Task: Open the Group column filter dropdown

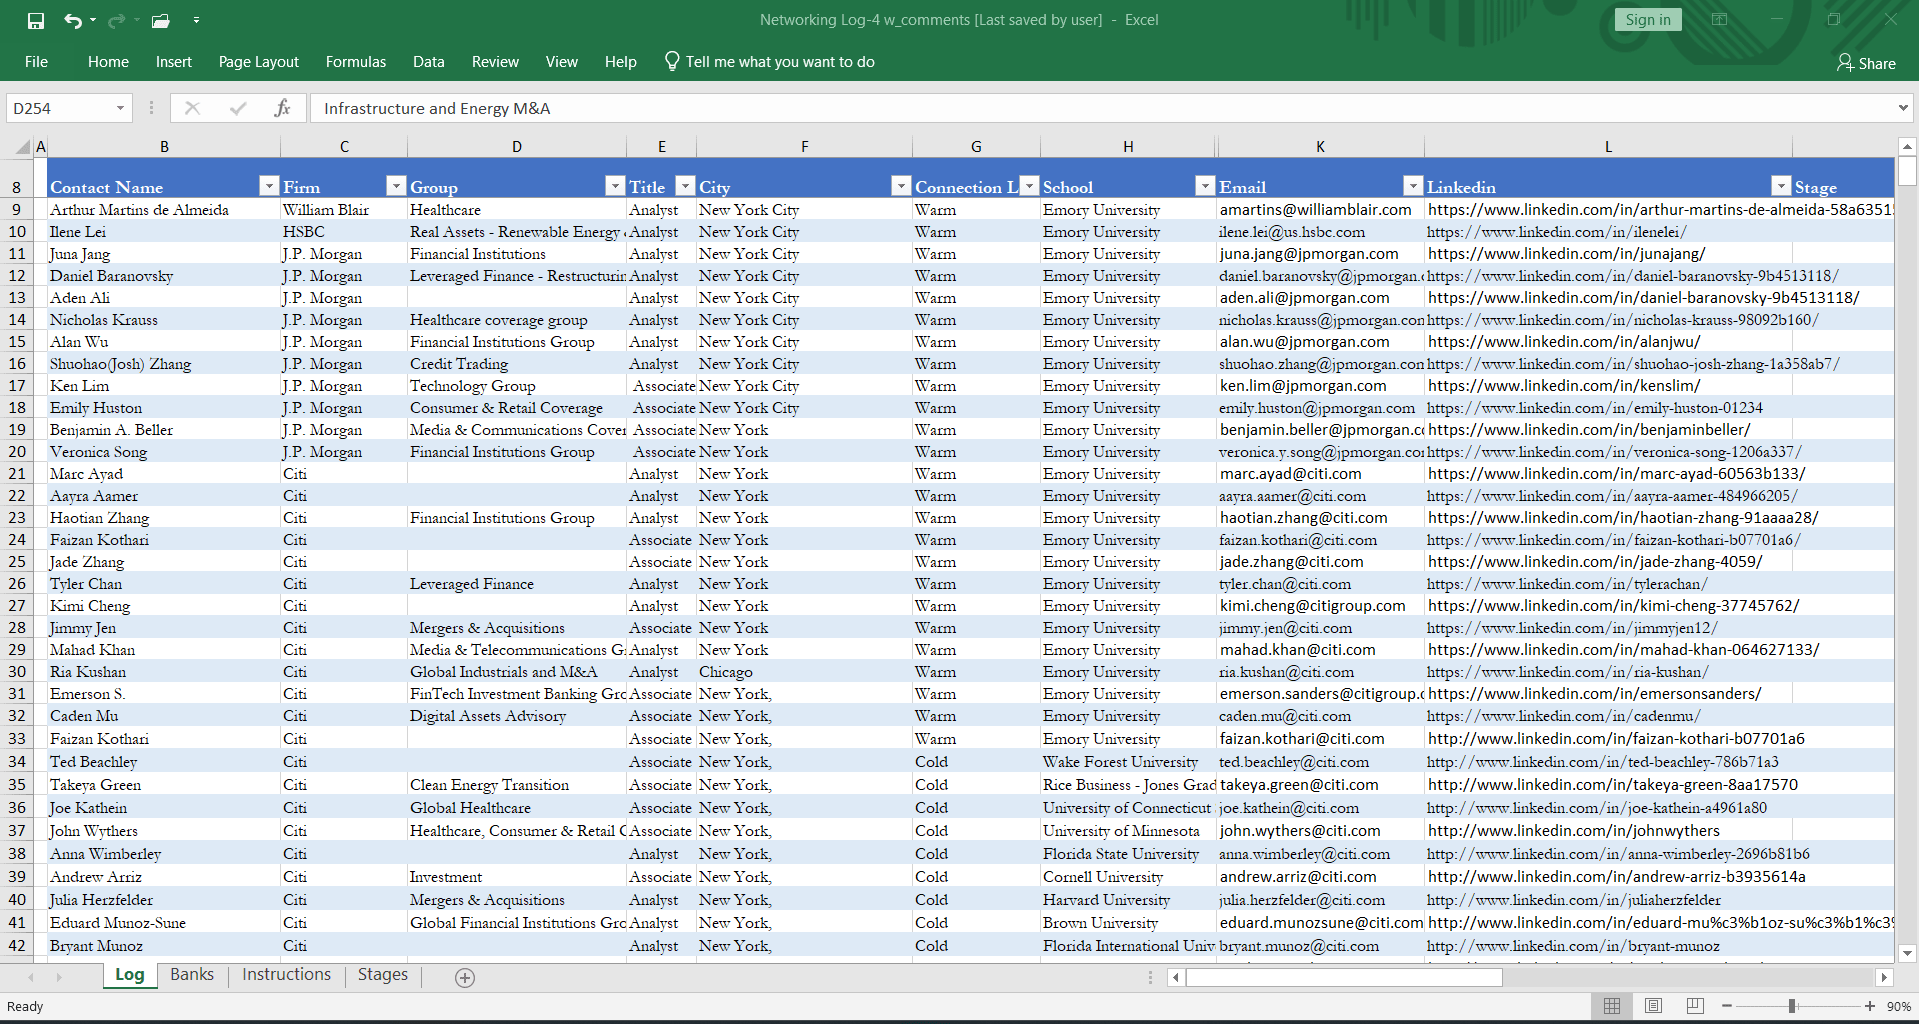Action: (x=615, y=186)
